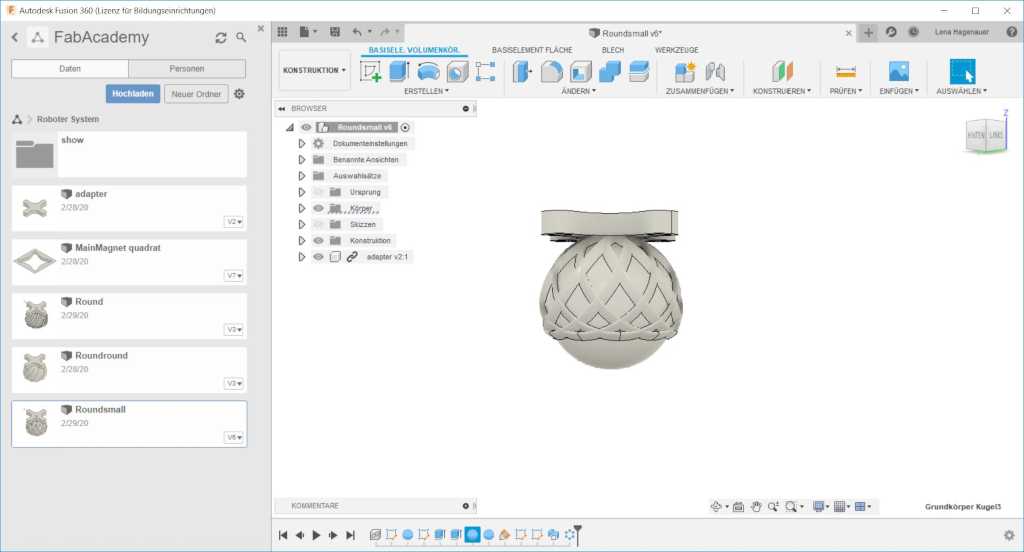The image size is (1024, 552).
Task: Click the Create Sketch icon in the toolbar
Action: click(370, 71)
